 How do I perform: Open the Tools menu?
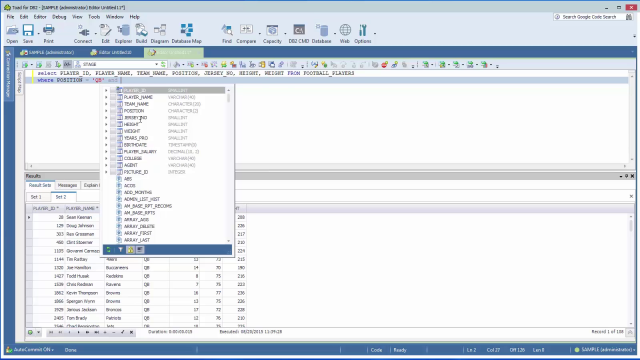pos(94,17)
